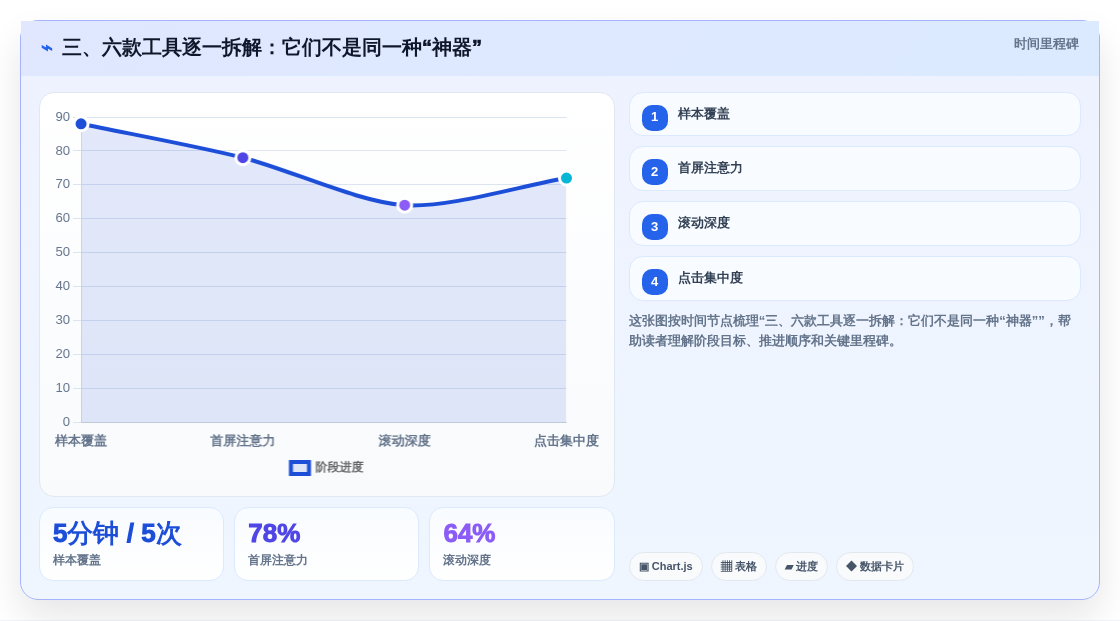Click the section title 三、六款工具逐一拆解

[x=271, y=48]
